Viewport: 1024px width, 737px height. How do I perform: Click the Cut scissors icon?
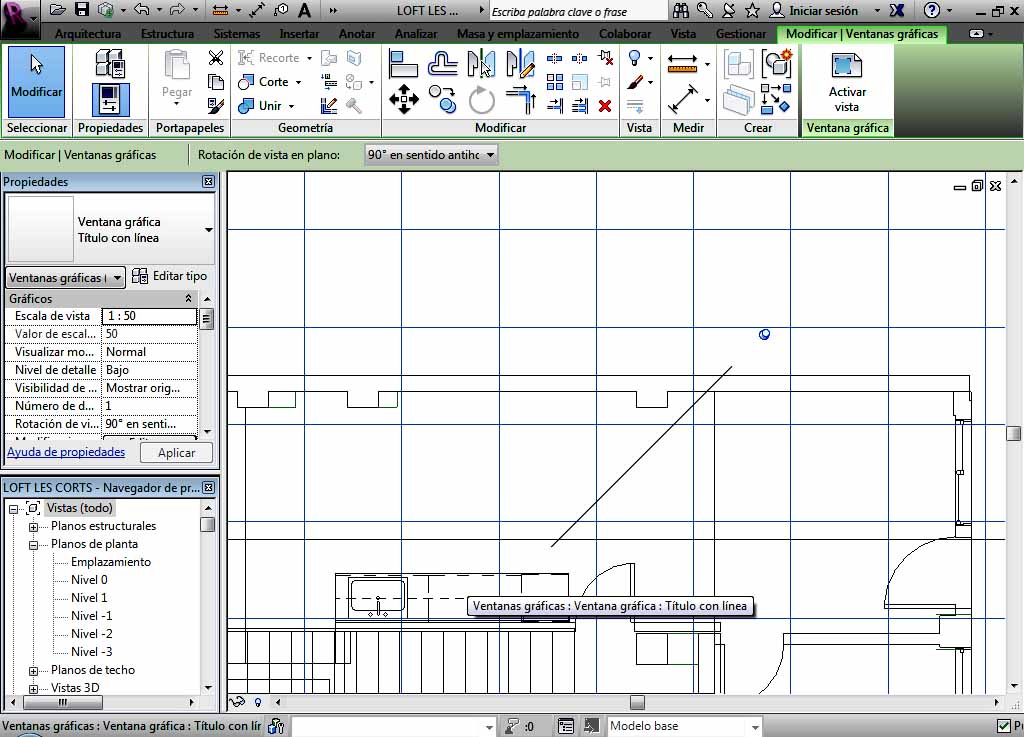215,58
